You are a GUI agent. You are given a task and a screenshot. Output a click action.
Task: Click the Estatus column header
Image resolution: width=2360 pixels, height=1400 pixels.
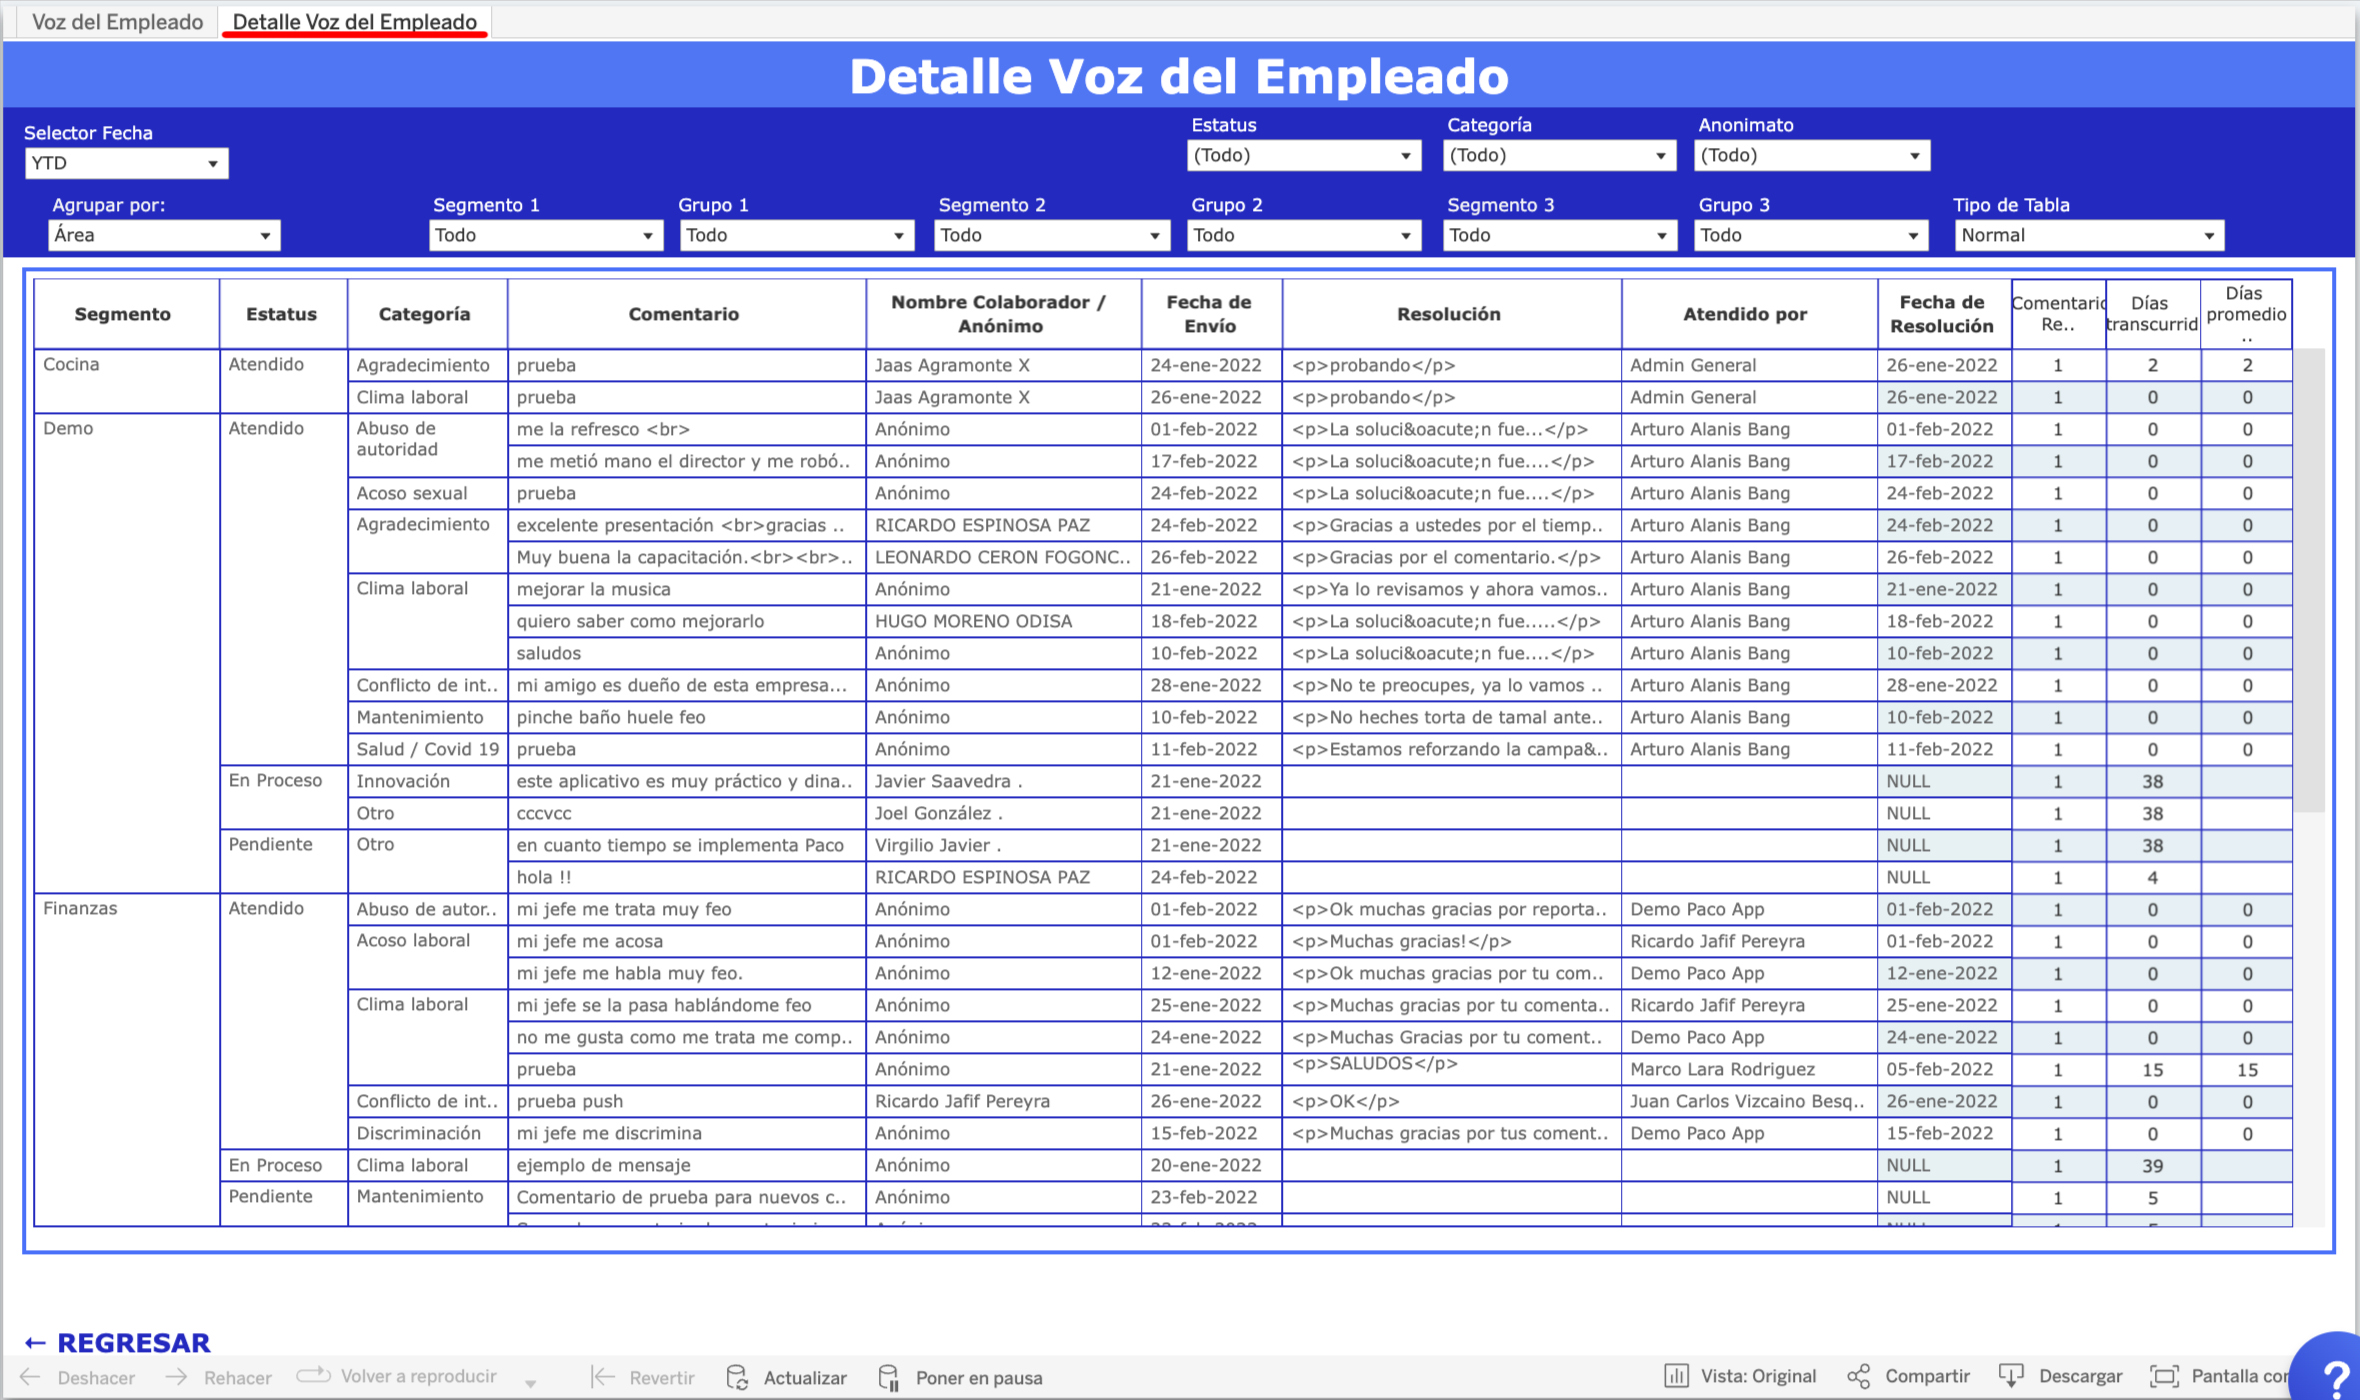click(283, 314)
